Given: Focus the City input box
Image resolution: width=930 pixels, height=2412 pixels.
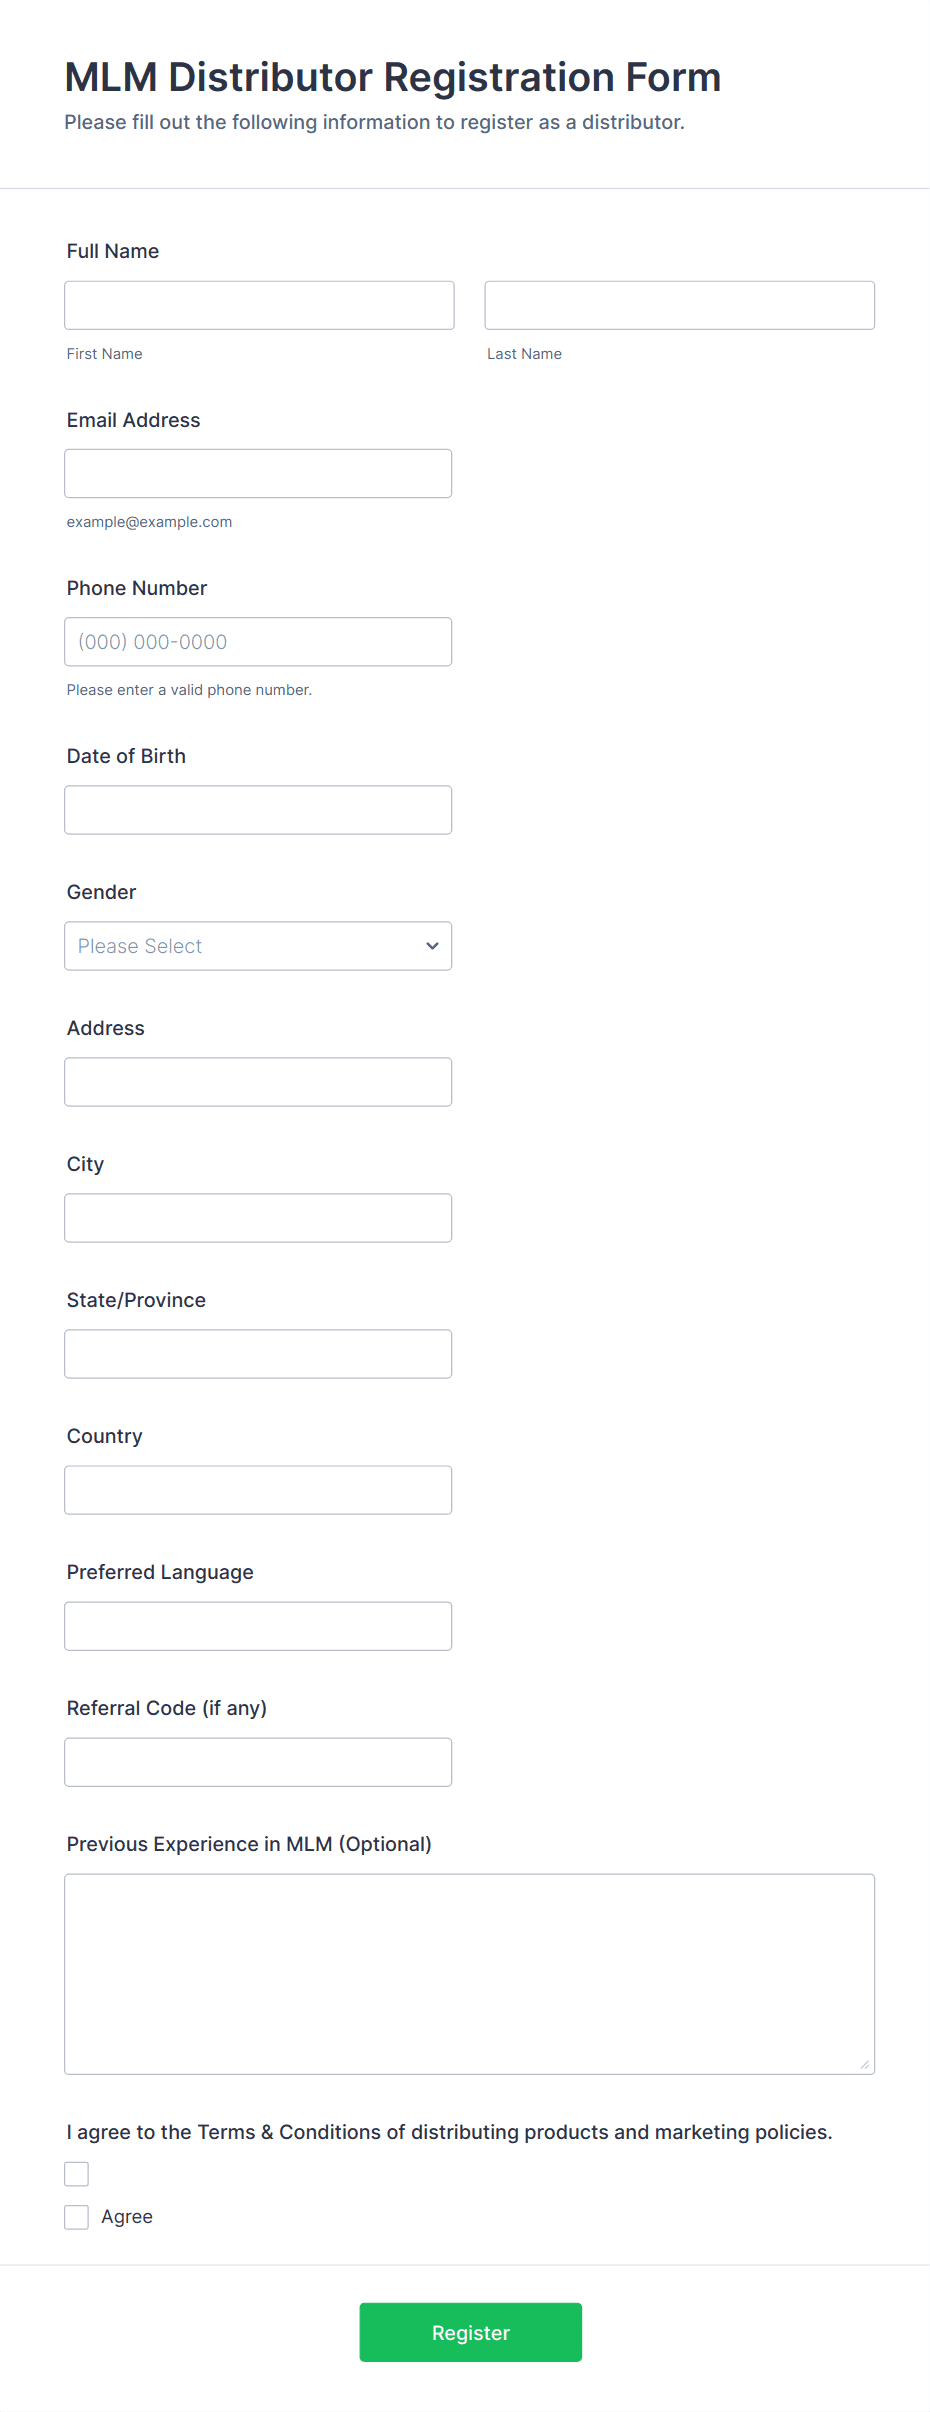Looking at the screenshot, I should tap(258, 1218).
